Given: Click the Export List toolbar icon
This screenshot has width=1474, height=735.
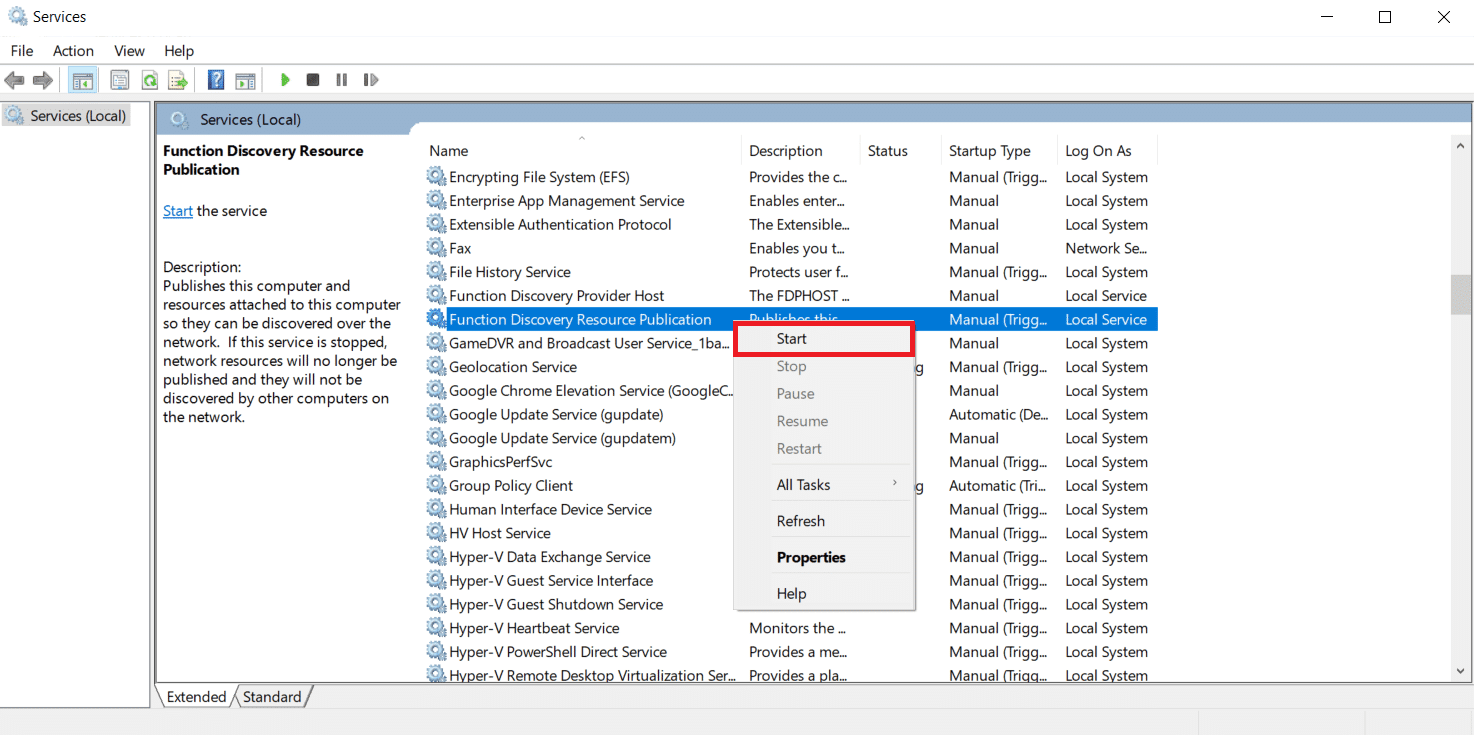Looking at the screenshot, I should click(x=177, y=80).
